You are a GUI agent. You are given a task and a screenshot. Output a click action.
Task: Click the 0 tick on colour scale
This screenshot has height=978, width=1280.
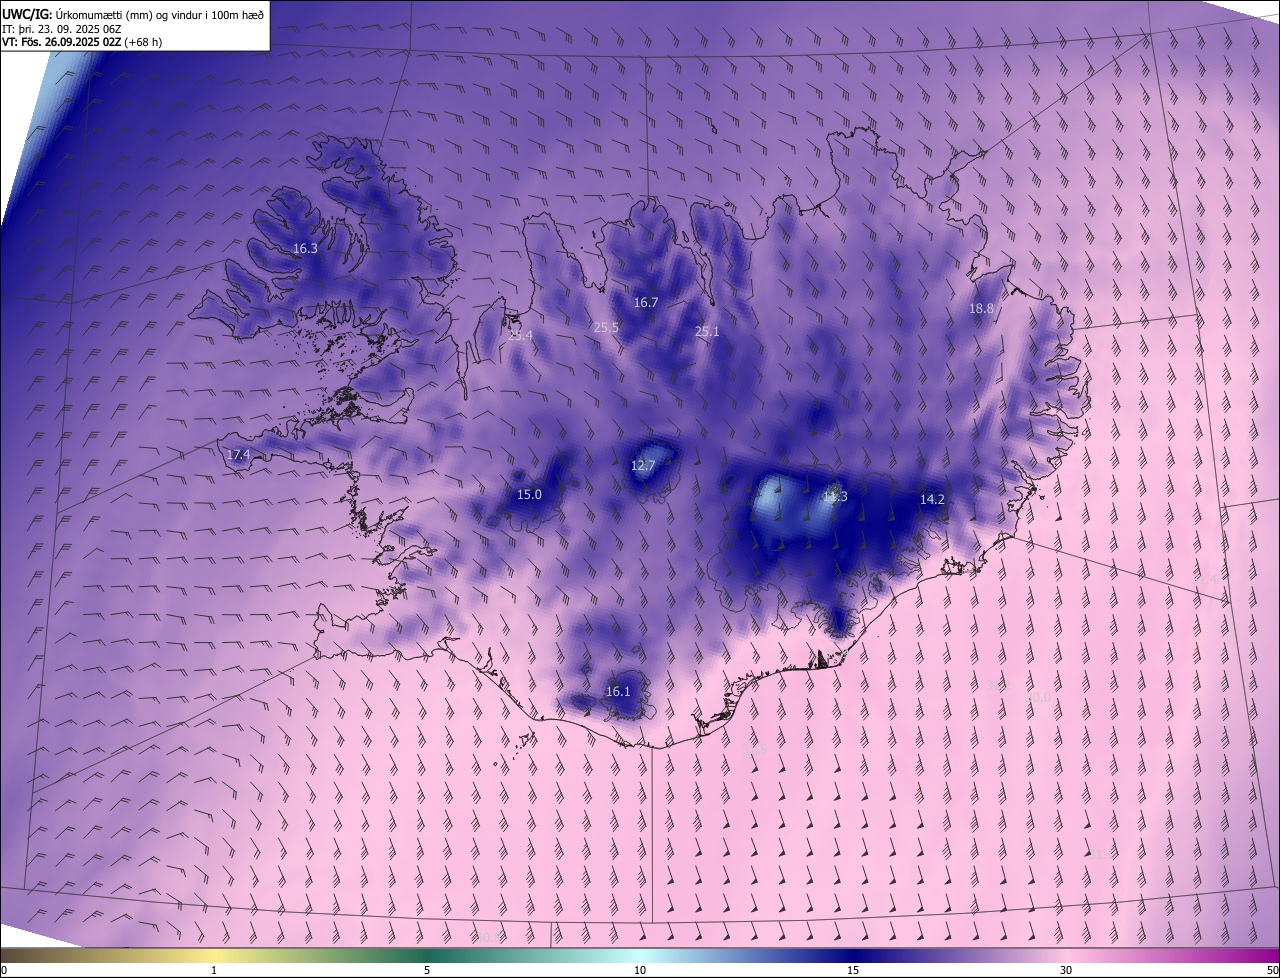pos(4,971)
